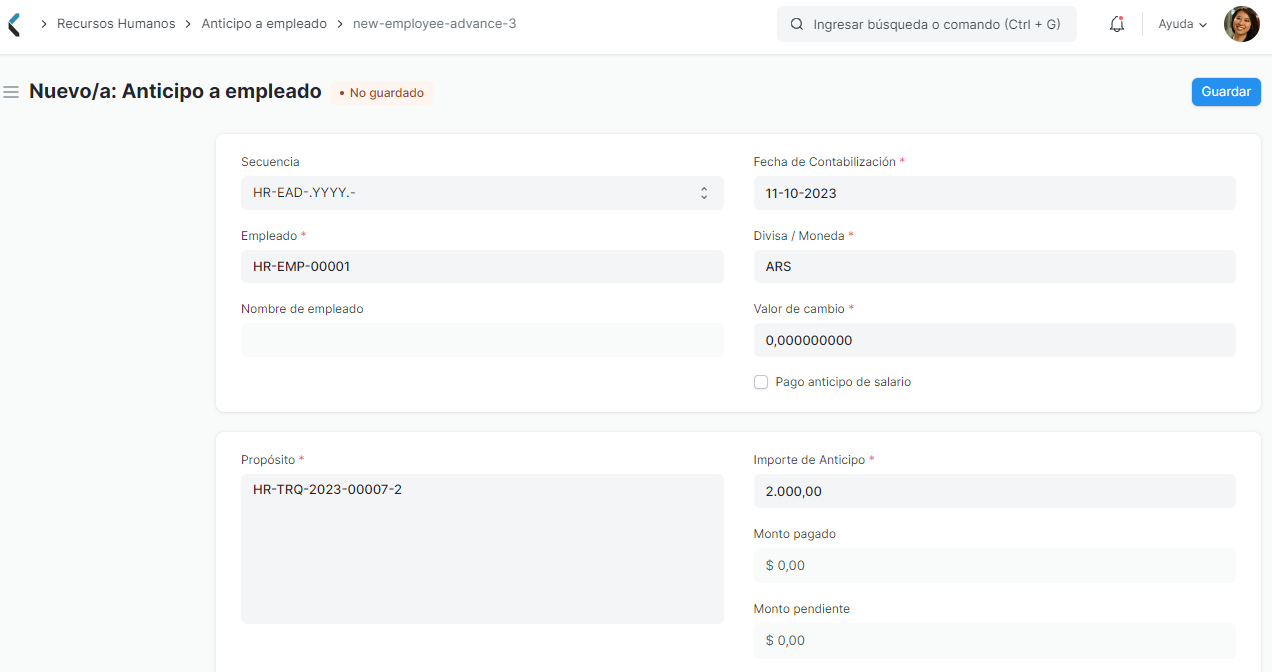
Task: Go to Recursos Humanos breadcrumb
Action: [116, 24]
